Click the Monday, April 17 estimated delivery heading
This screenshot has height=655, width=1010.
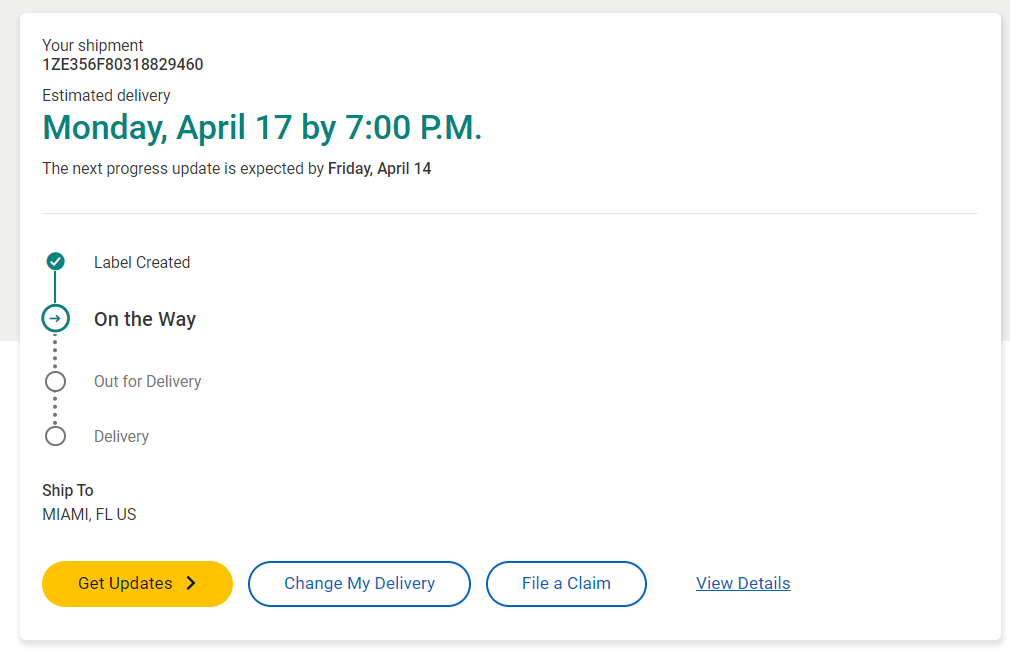click(x=262, y=128)
